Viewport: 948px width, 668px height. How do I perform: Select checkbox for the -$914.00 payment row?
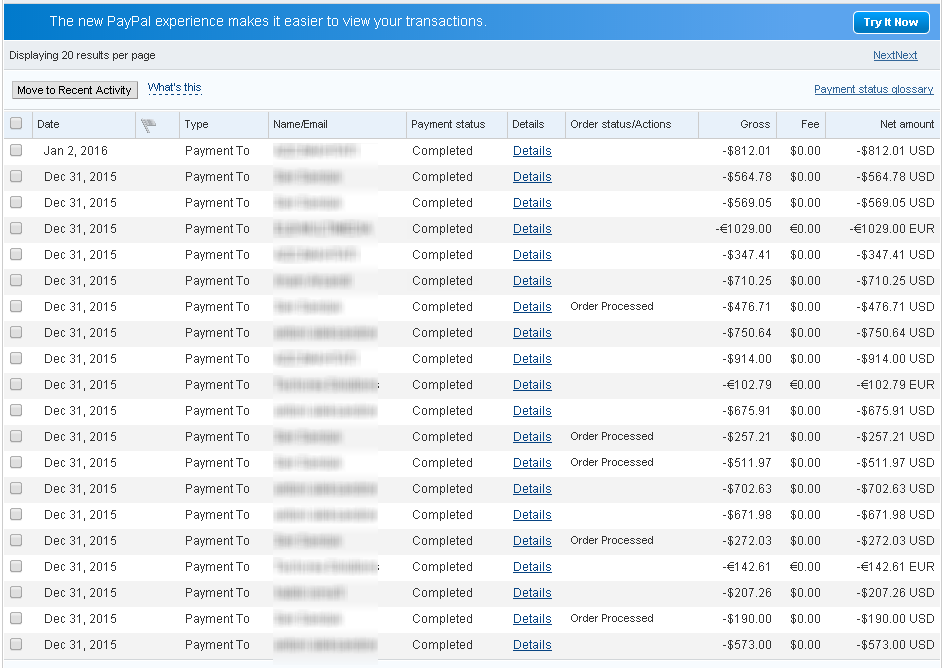pyautogui.click(x=16, y=359)
